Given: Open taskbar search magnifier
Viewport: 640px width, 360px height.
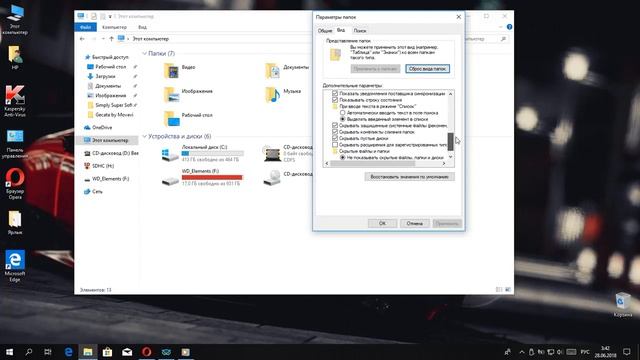Looking at the screenshot, I should [x=29, y=351].
